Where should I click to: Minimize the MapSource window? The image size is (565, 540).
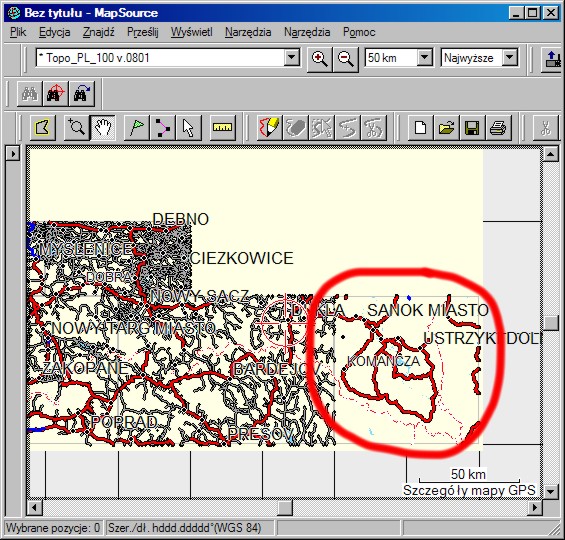point(516,13)
